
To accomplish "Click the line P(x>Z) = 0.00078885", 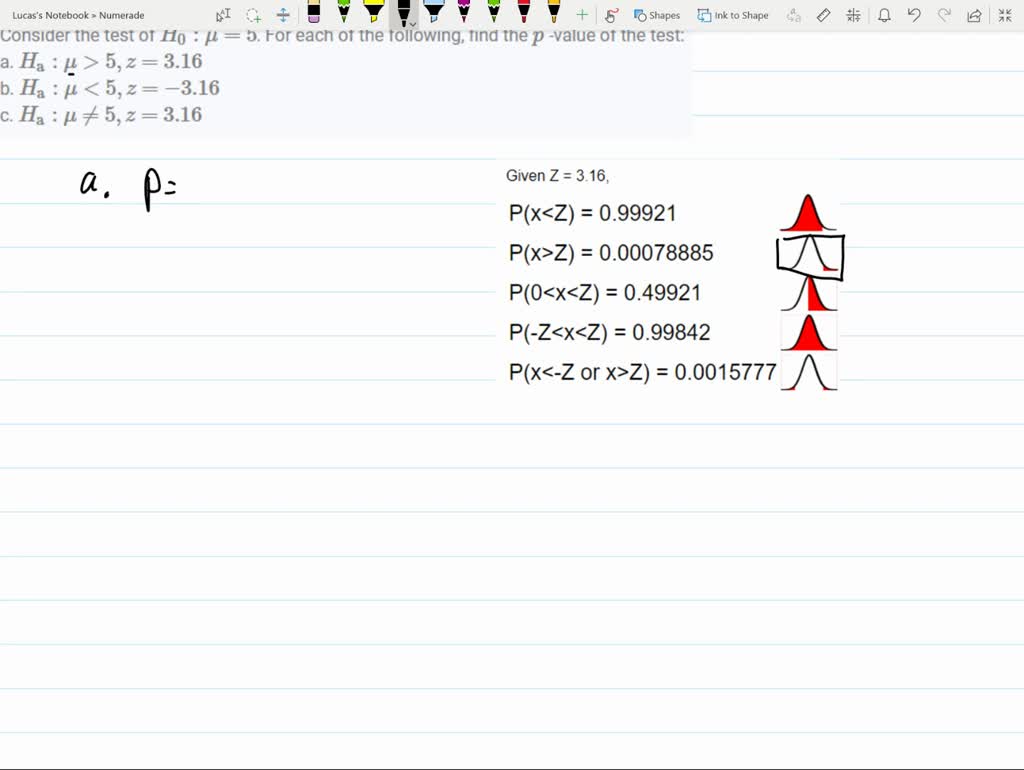I will (x=611, y=253).
